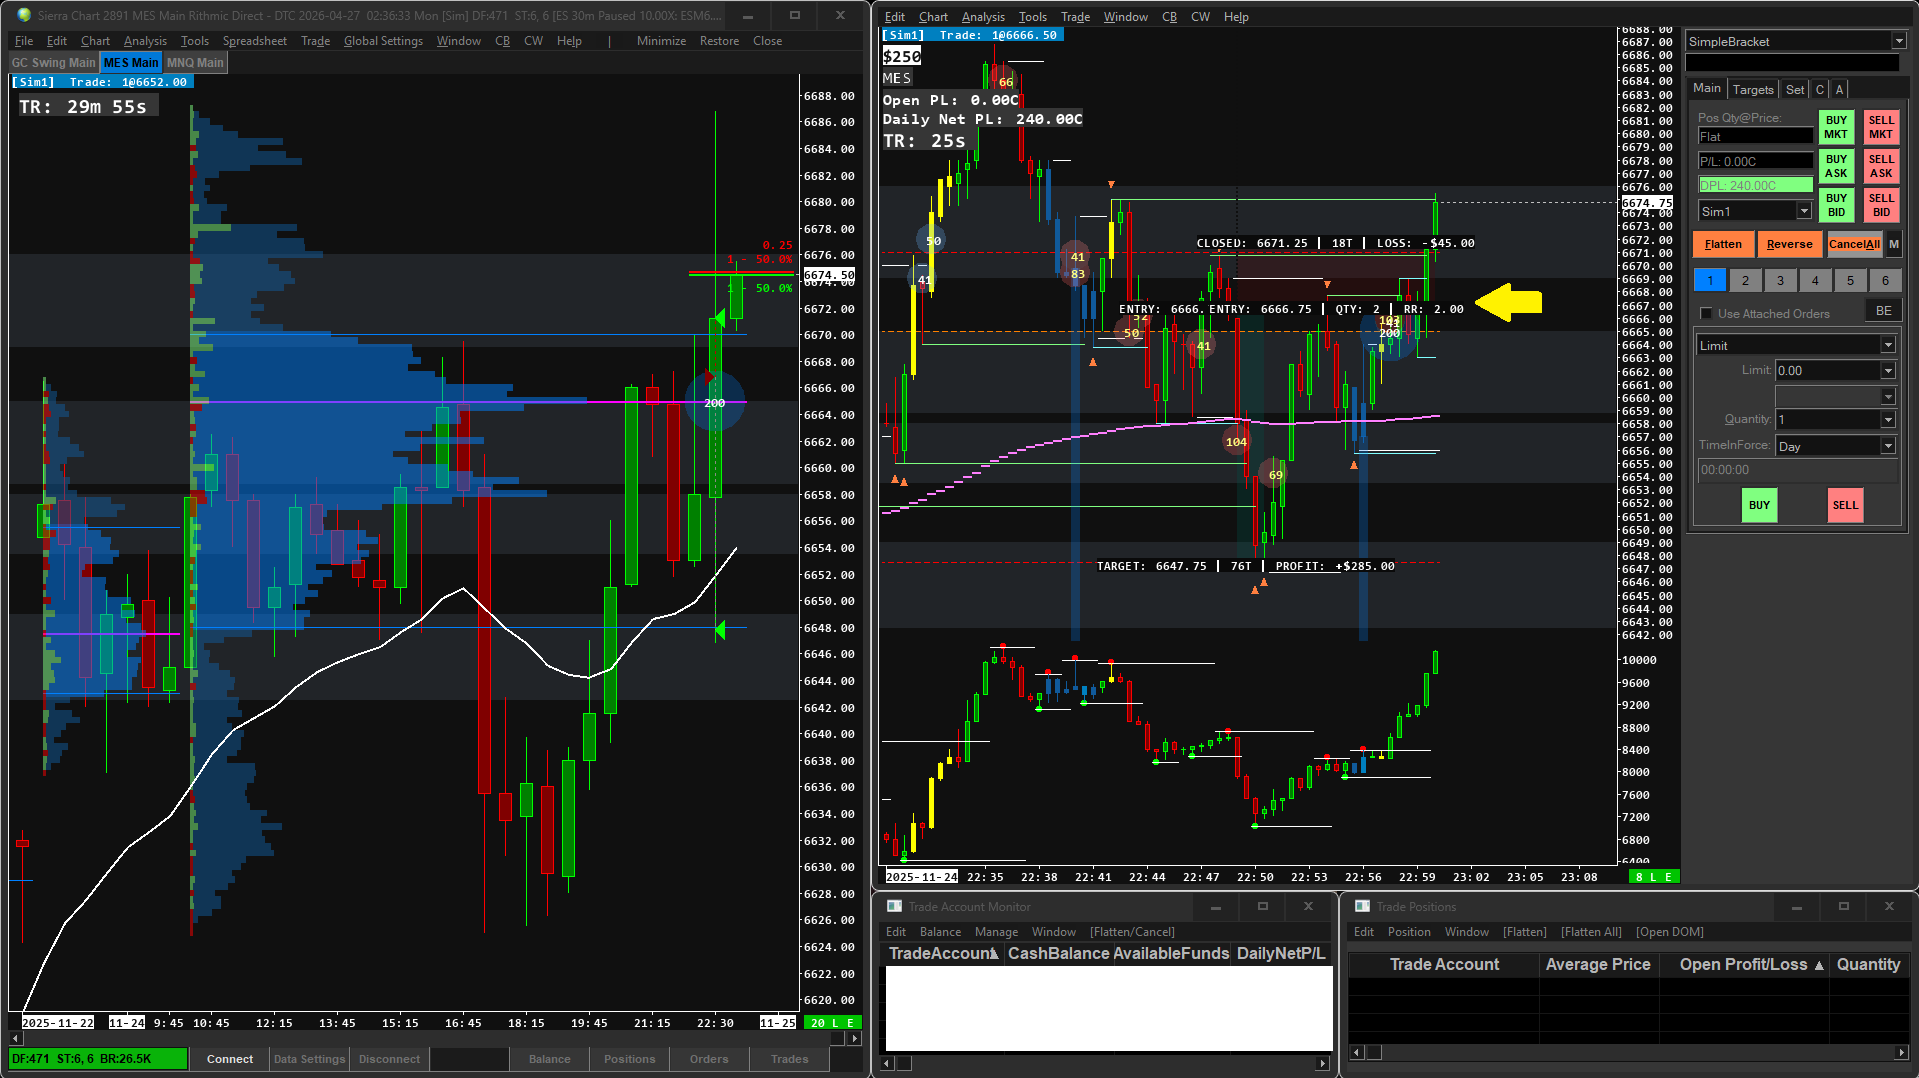This screenshot has width=1919, height=1078.
Task: Click the Trade Positions horizontal scrollbar thumb
Action: pyautogui.click(x=1374, y=1052)
